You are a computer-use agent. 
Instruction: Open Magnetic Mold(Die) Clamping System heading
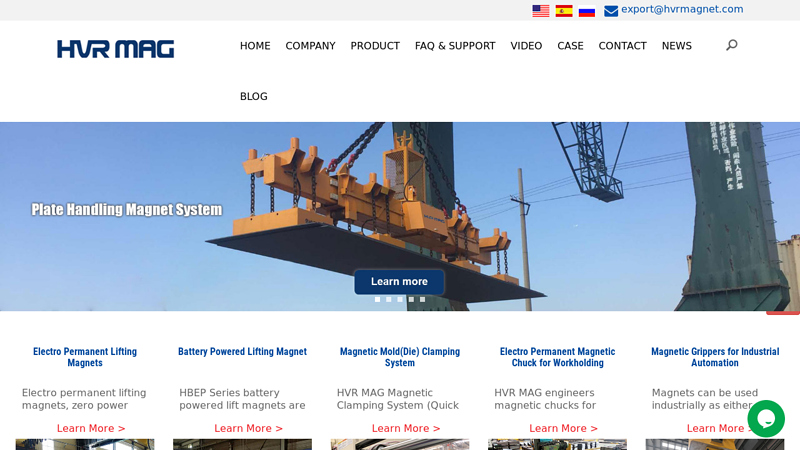coord(400,357)
